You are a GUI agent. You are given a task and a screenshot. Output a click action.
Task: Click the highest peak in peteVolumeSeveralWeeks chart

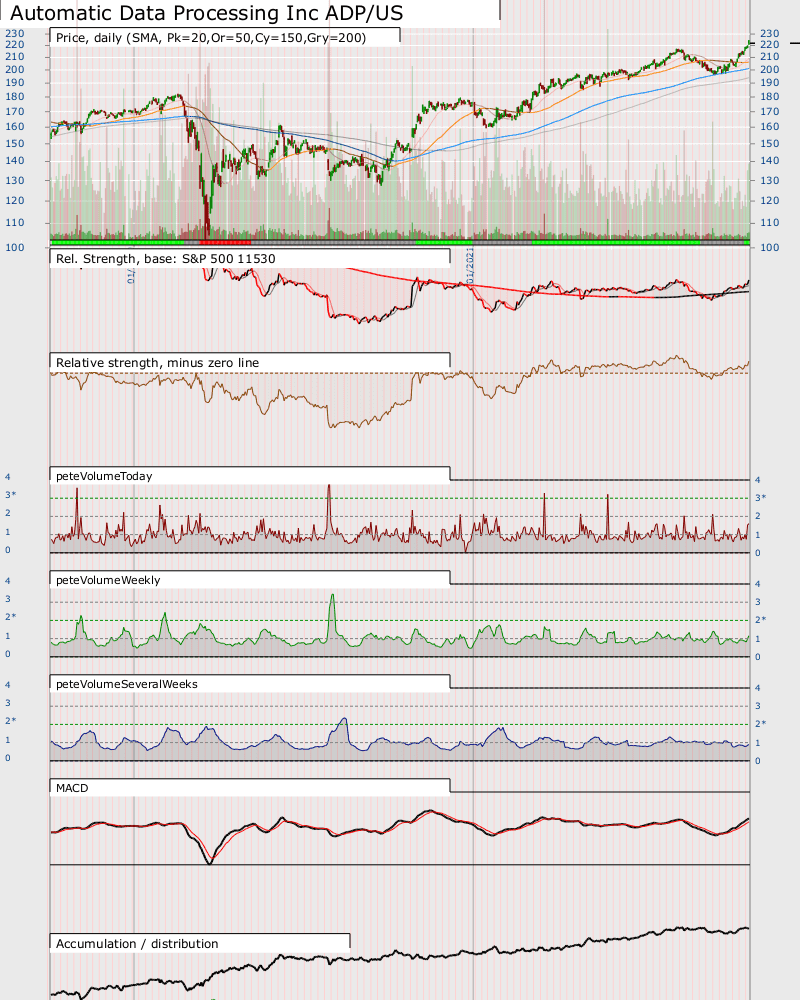tap(344, 720)
